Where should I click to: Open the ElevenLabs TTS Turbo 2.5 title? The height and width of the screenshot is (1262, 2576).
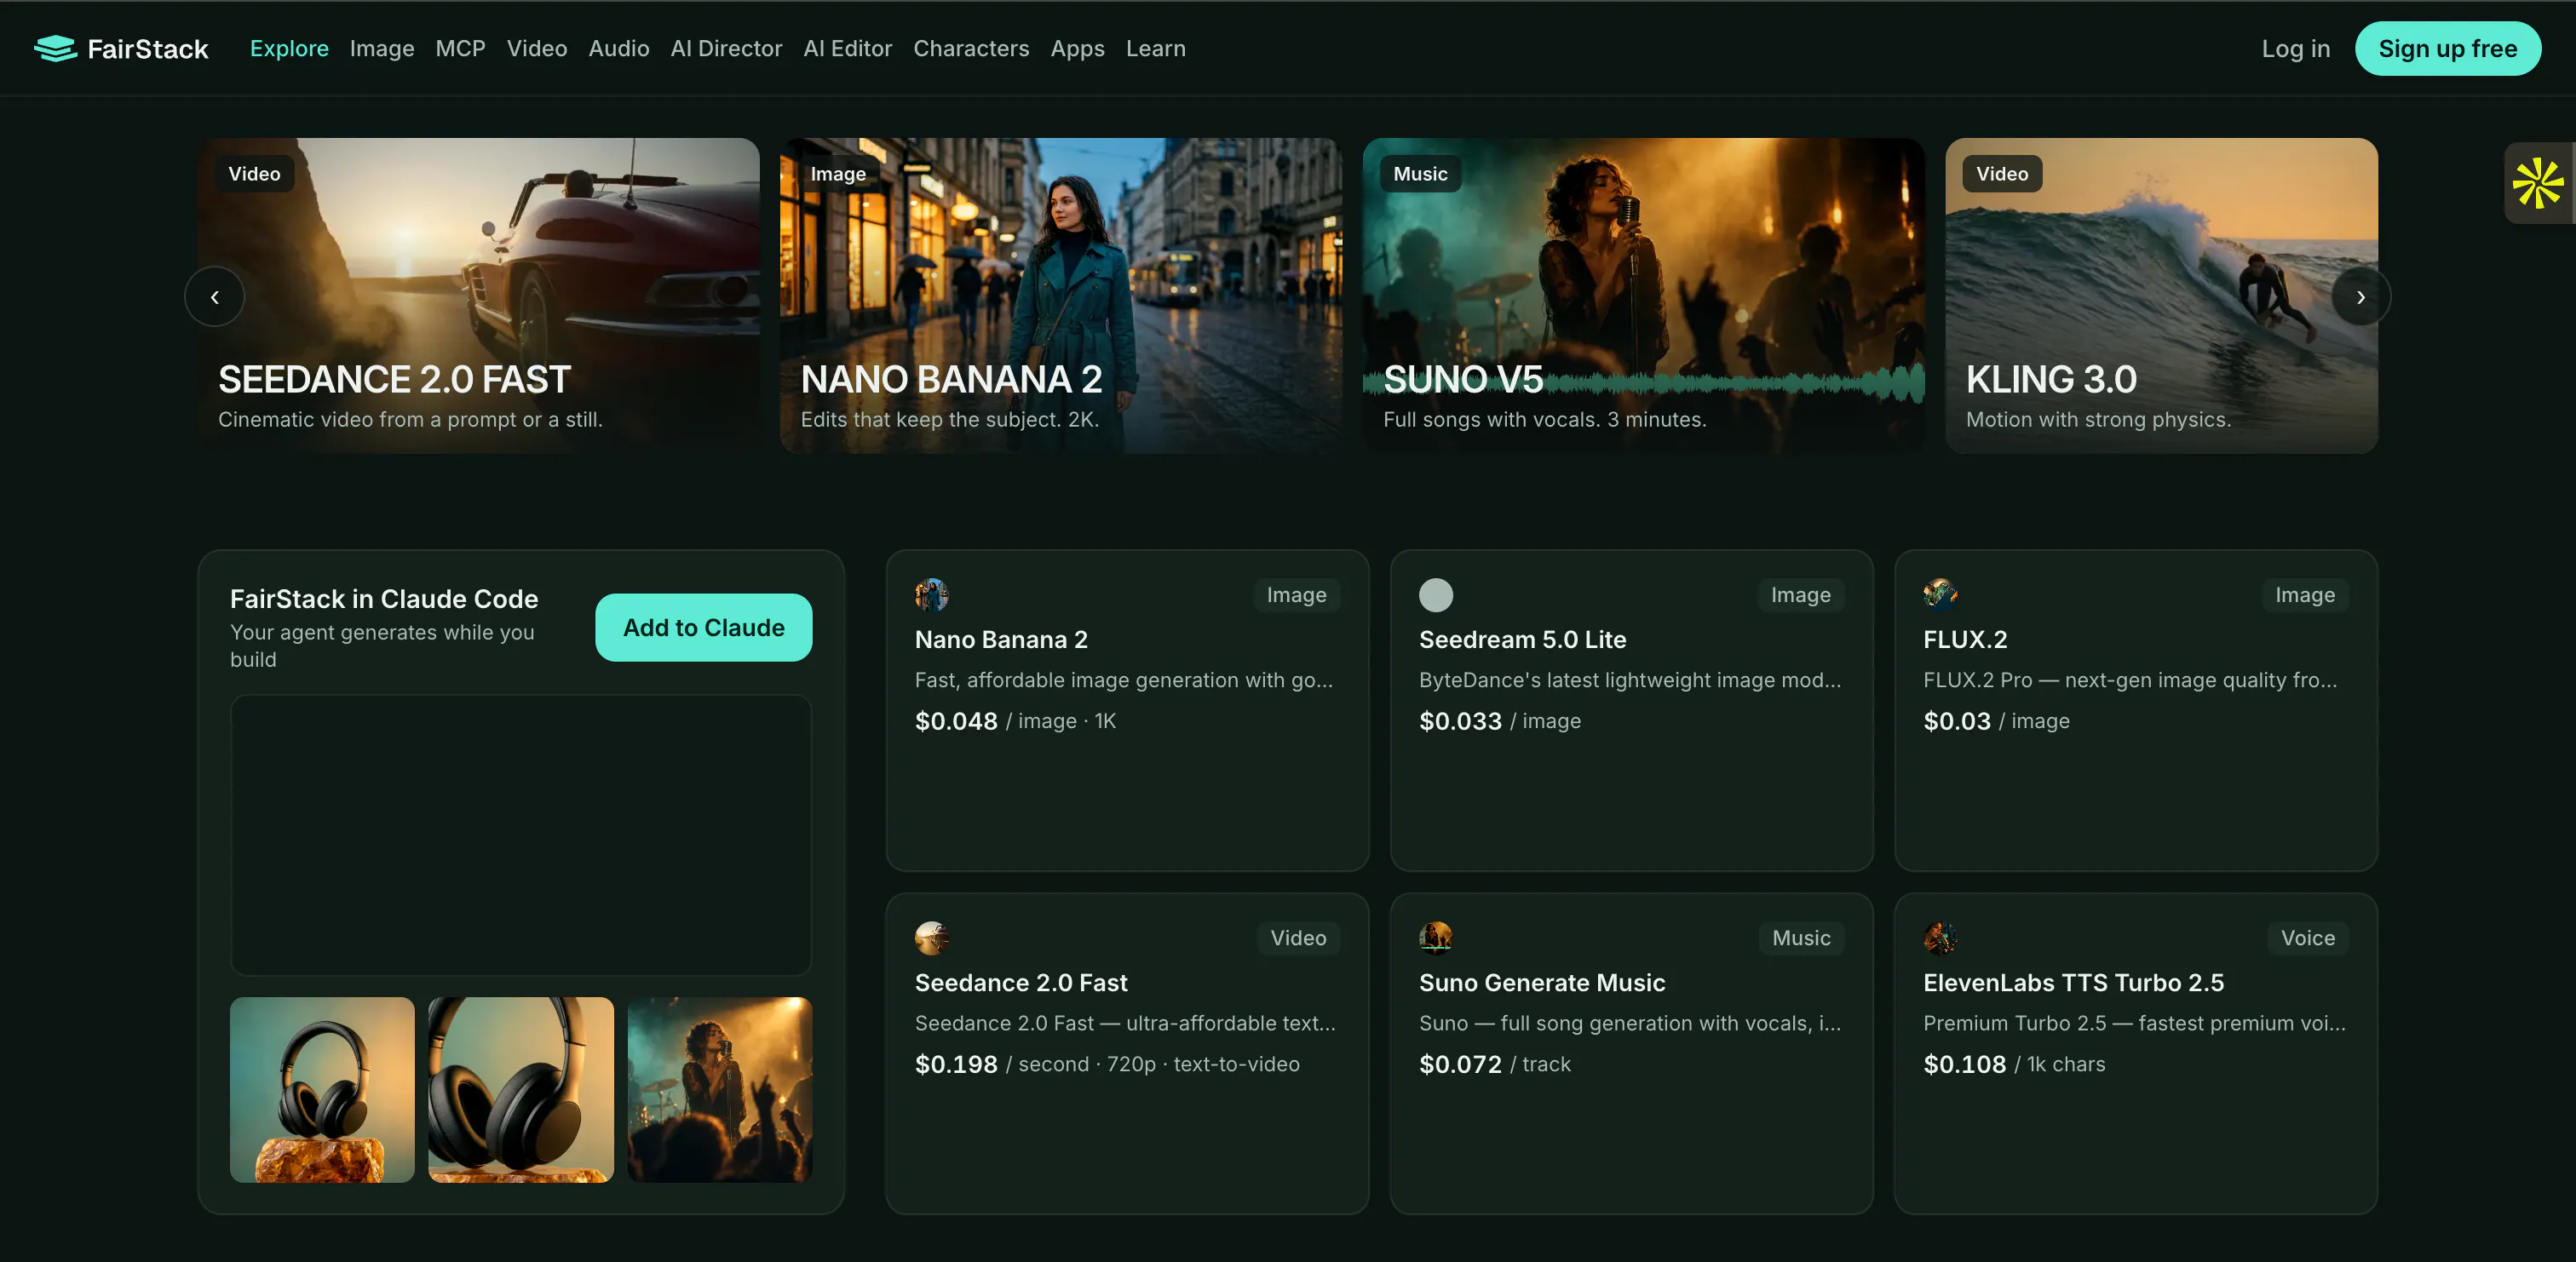[x=2073, y=982]
